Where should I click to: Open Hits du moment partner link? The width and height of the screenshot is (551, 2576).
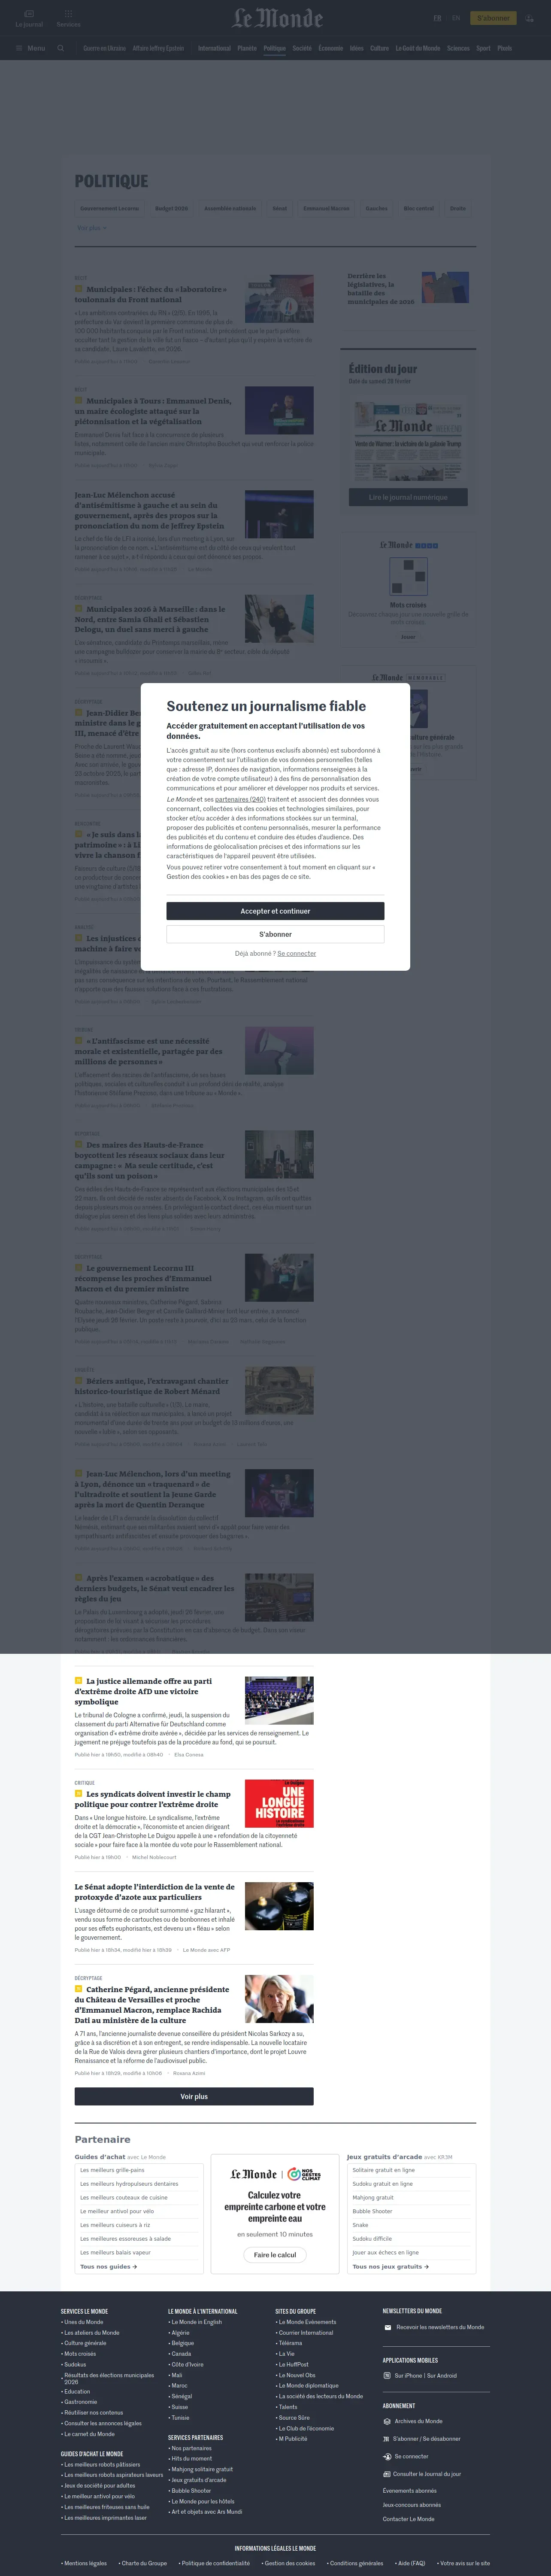click(x=192, y=2458)
